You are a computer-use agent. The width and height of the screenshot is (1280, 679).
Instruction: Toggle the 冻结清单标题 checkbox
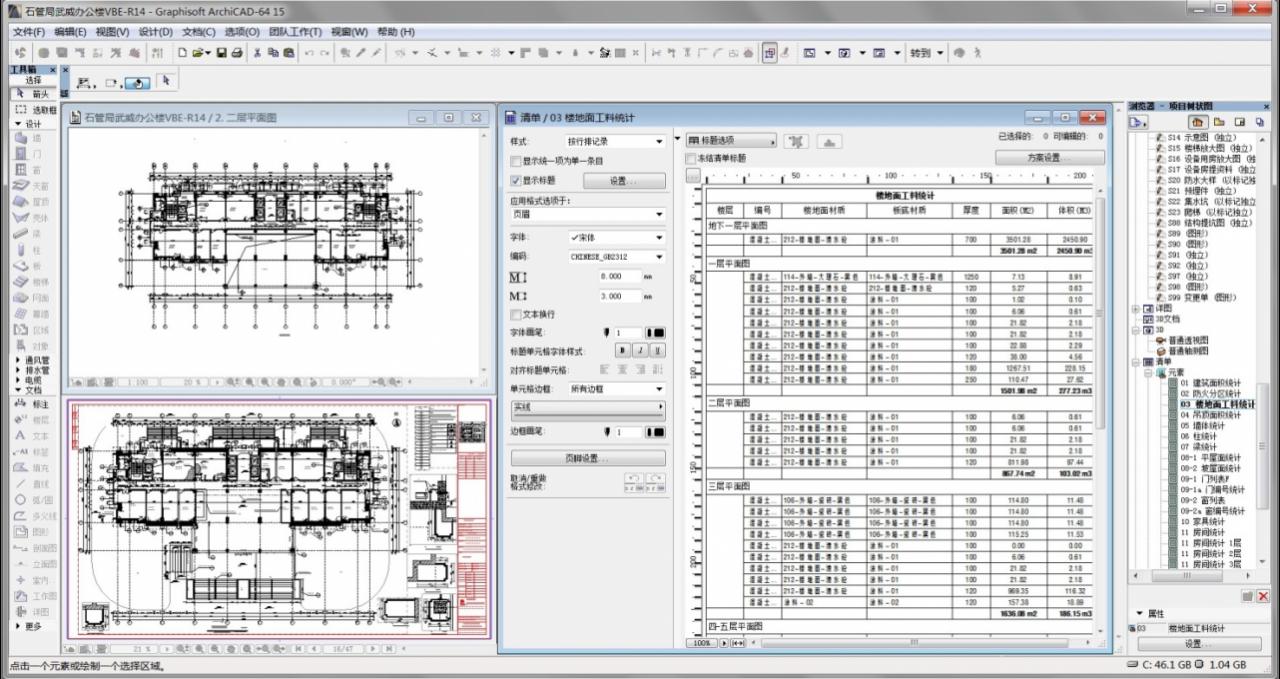(x=690, y=158)
